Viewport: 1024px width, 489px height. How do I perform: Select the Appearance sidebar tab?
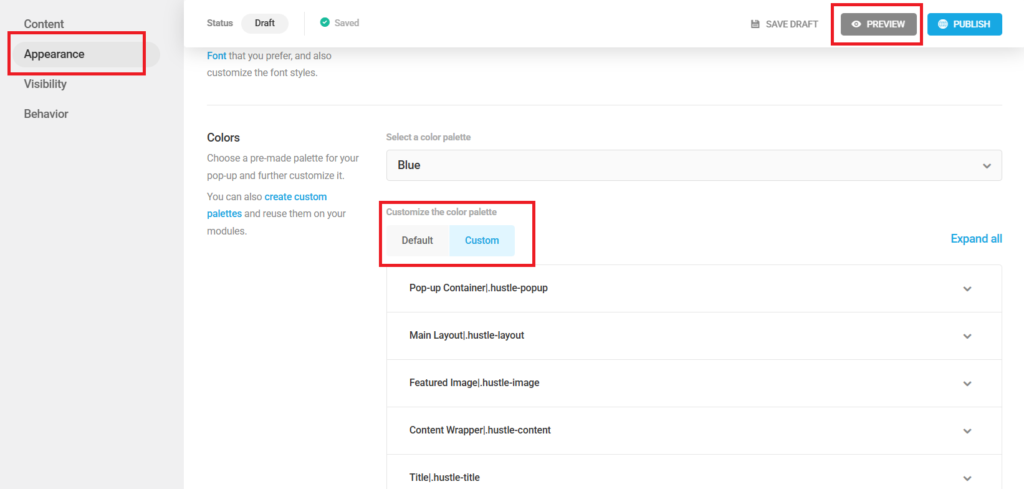[x=86, y=54]
